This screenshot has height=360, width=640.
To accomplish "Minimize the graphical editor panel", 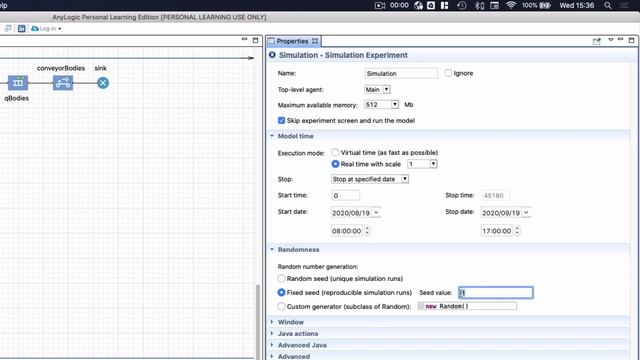I will pos(244,39).
